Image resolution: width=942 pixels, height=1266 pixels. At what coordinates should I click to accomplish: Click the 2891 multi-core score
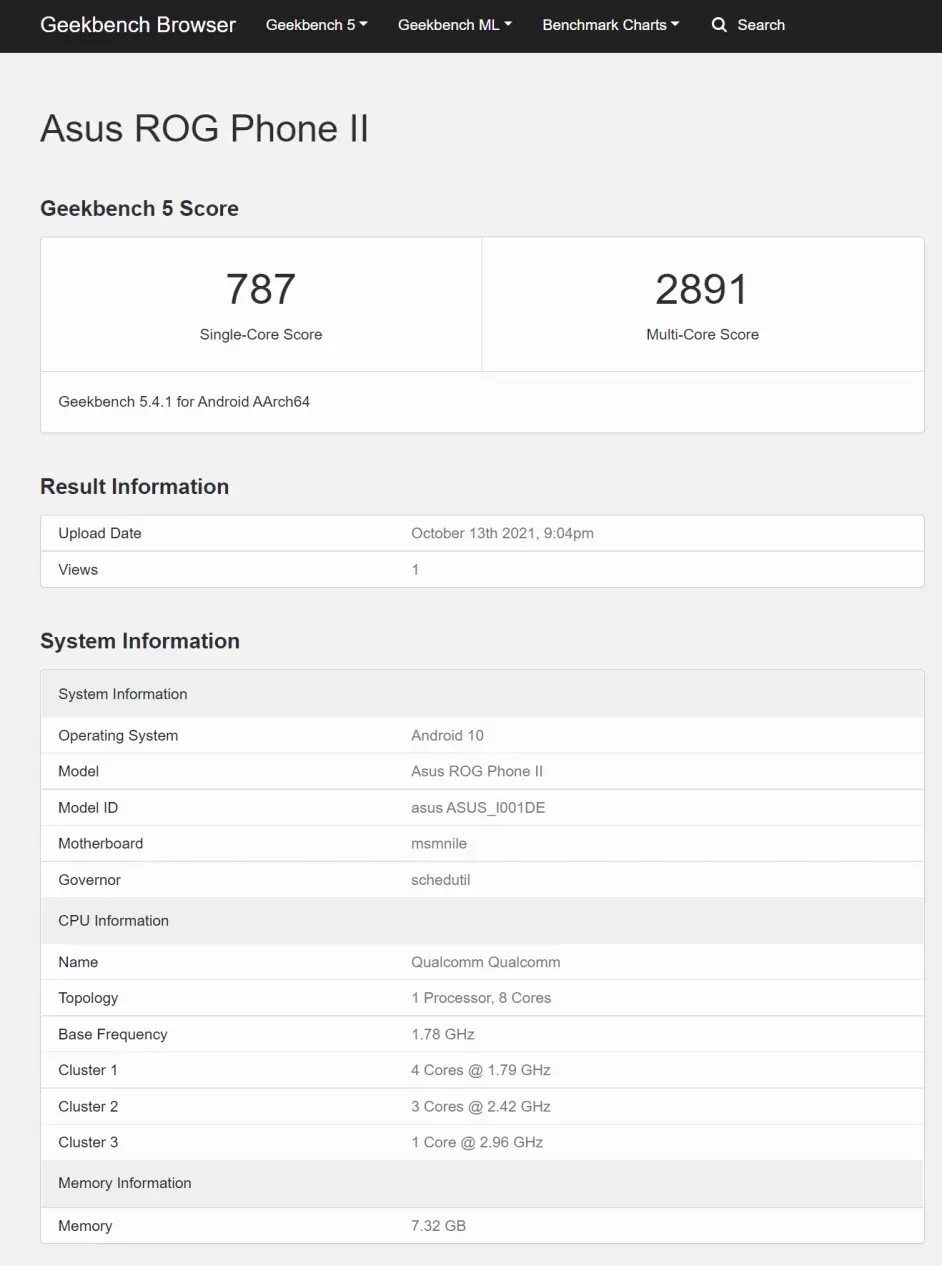point(702,289)
